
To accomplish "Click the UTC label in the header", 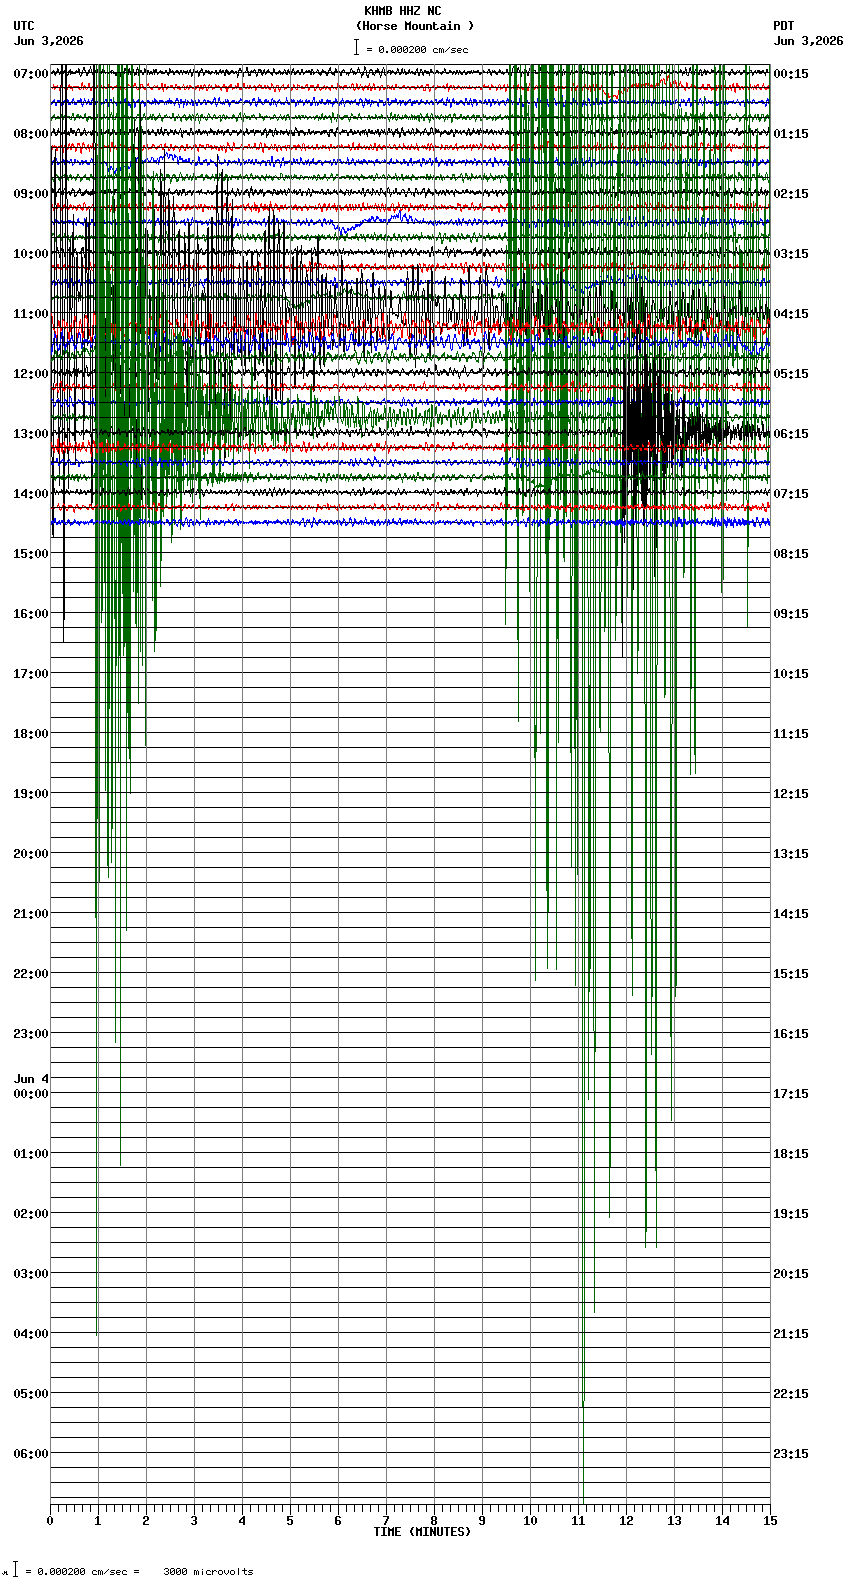I will [x=24, y=26].
